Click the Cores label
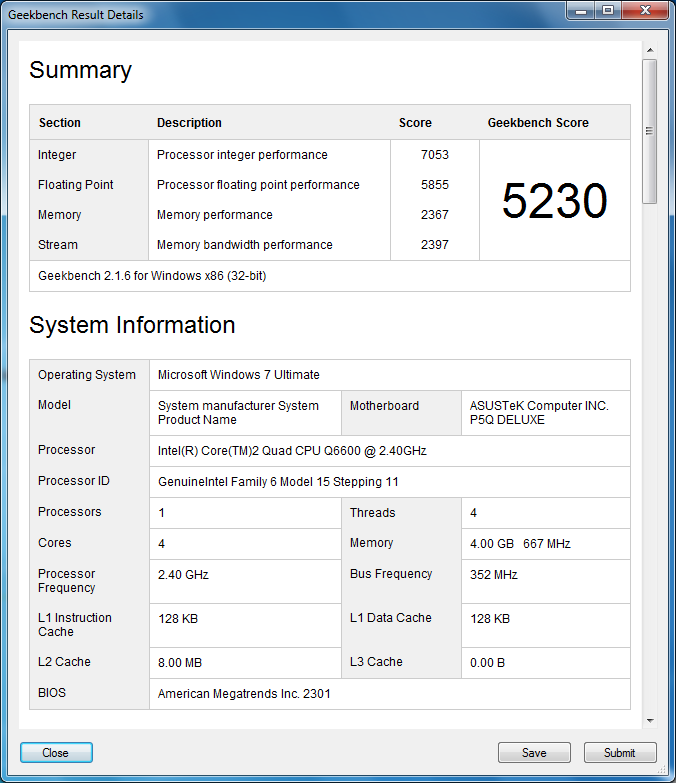676x783 pixels. 54,543
